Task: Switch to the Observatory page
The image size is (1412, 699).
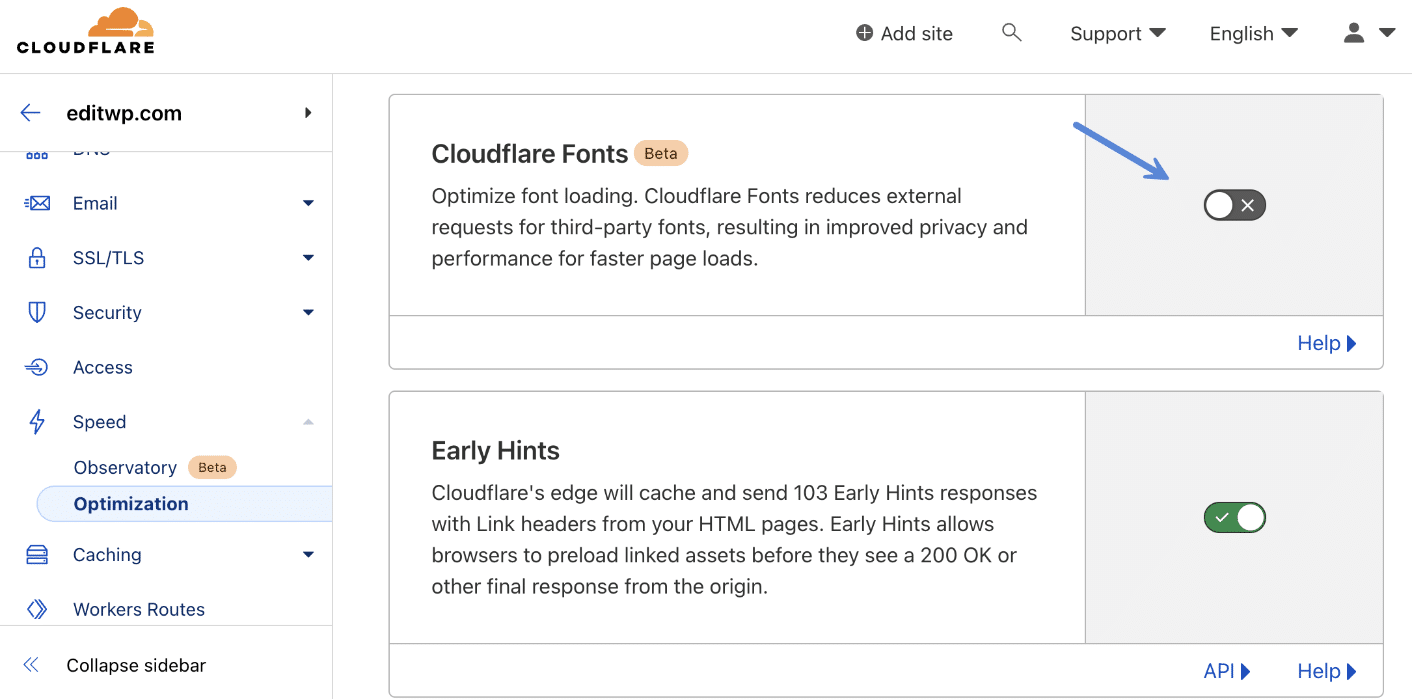Action: (125, 467)
